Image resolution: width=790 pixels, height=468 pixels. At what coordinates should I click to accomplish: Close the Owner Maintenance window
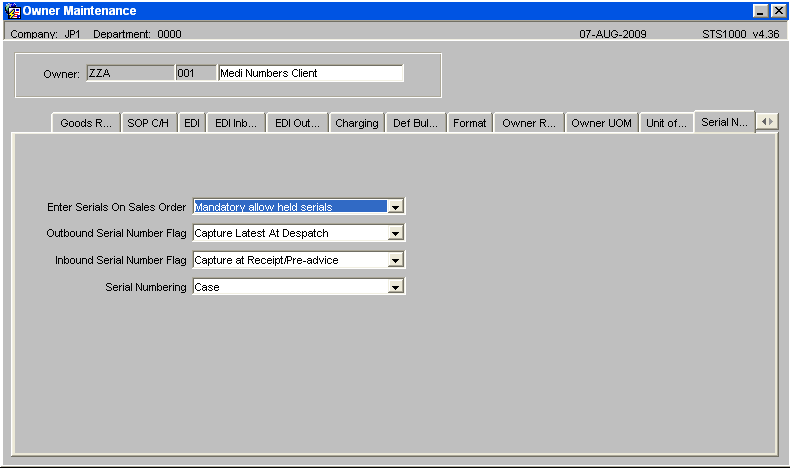pyautogui.click(x=778, y=11)
